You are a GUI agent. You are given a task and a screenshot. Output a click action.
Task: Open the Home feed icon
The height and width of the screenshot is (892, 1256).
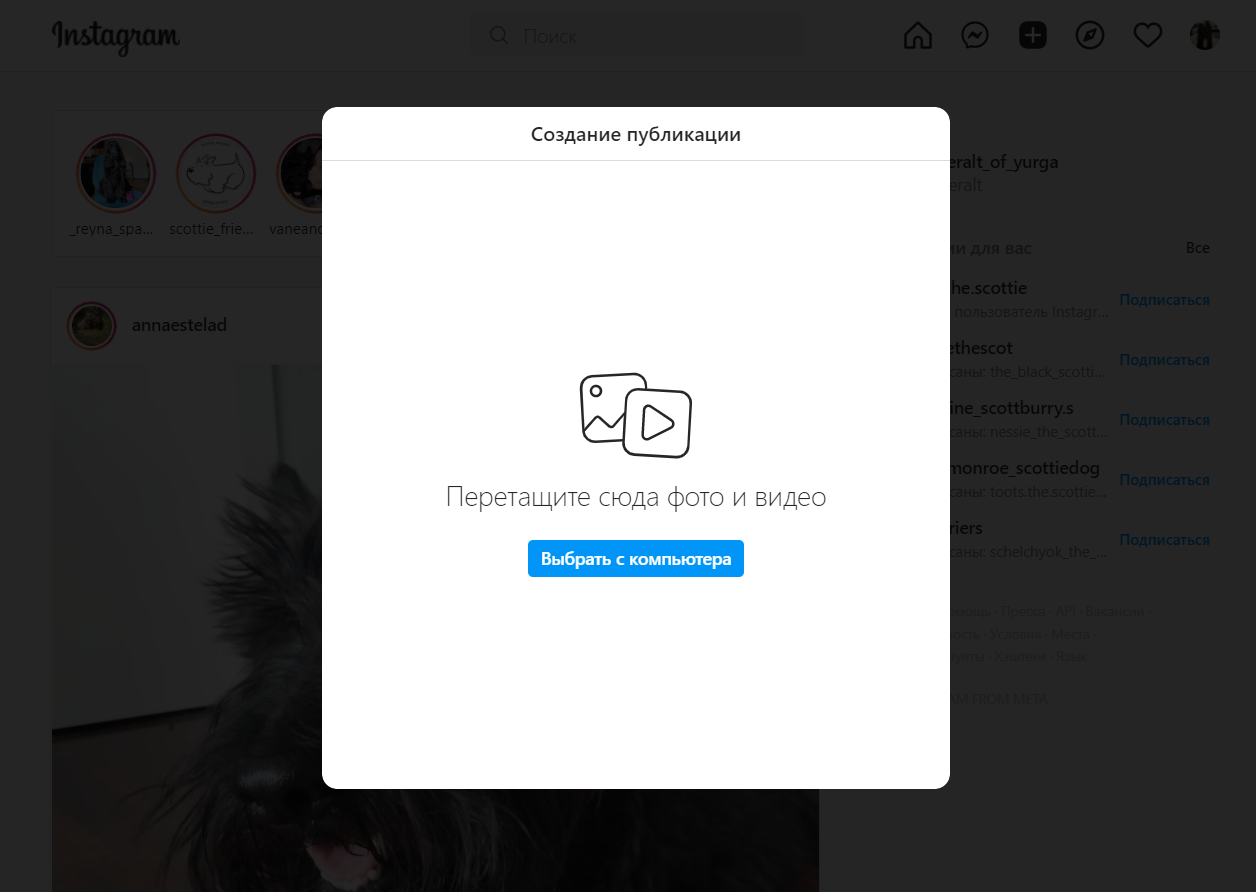[917, 36]
